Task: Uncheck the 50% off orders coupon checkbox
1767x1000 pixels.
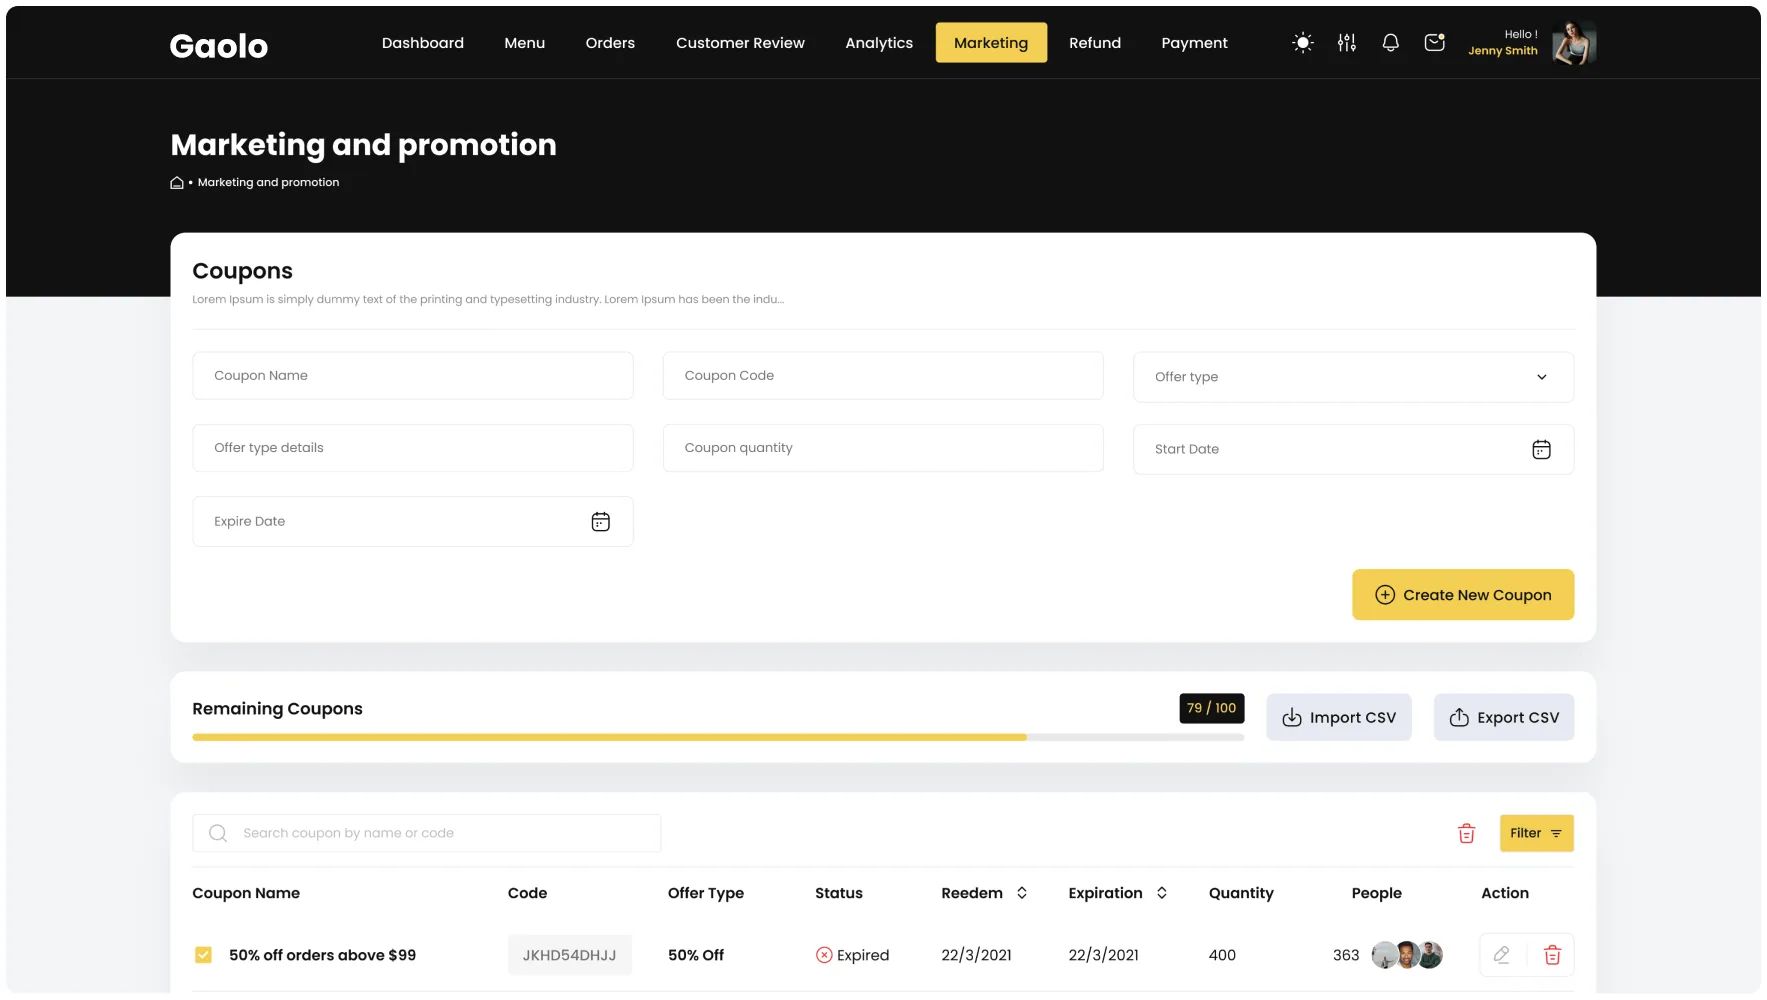Action: coord(203,955)
